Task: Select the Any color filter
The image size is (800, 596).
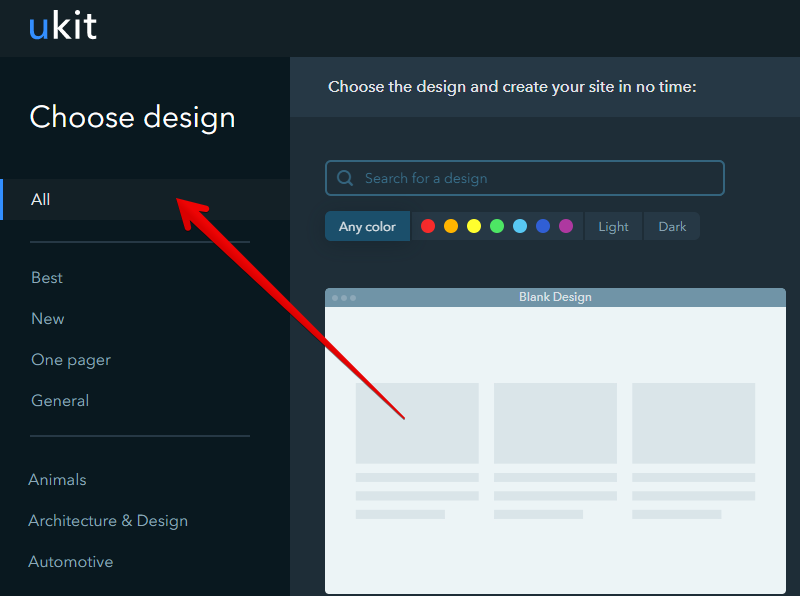Action: [x=367, y=226]
